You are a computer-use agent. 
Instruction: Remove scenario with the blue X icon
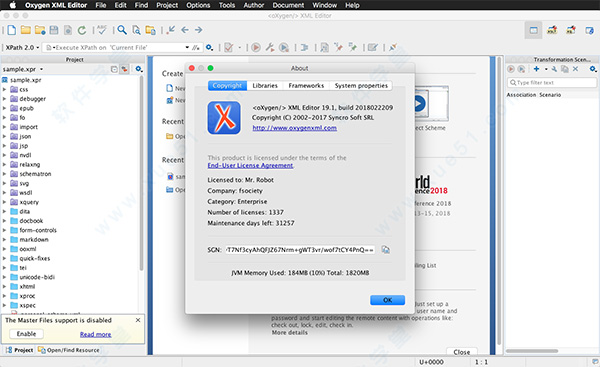pyautogui.click(x=575, y=69)
